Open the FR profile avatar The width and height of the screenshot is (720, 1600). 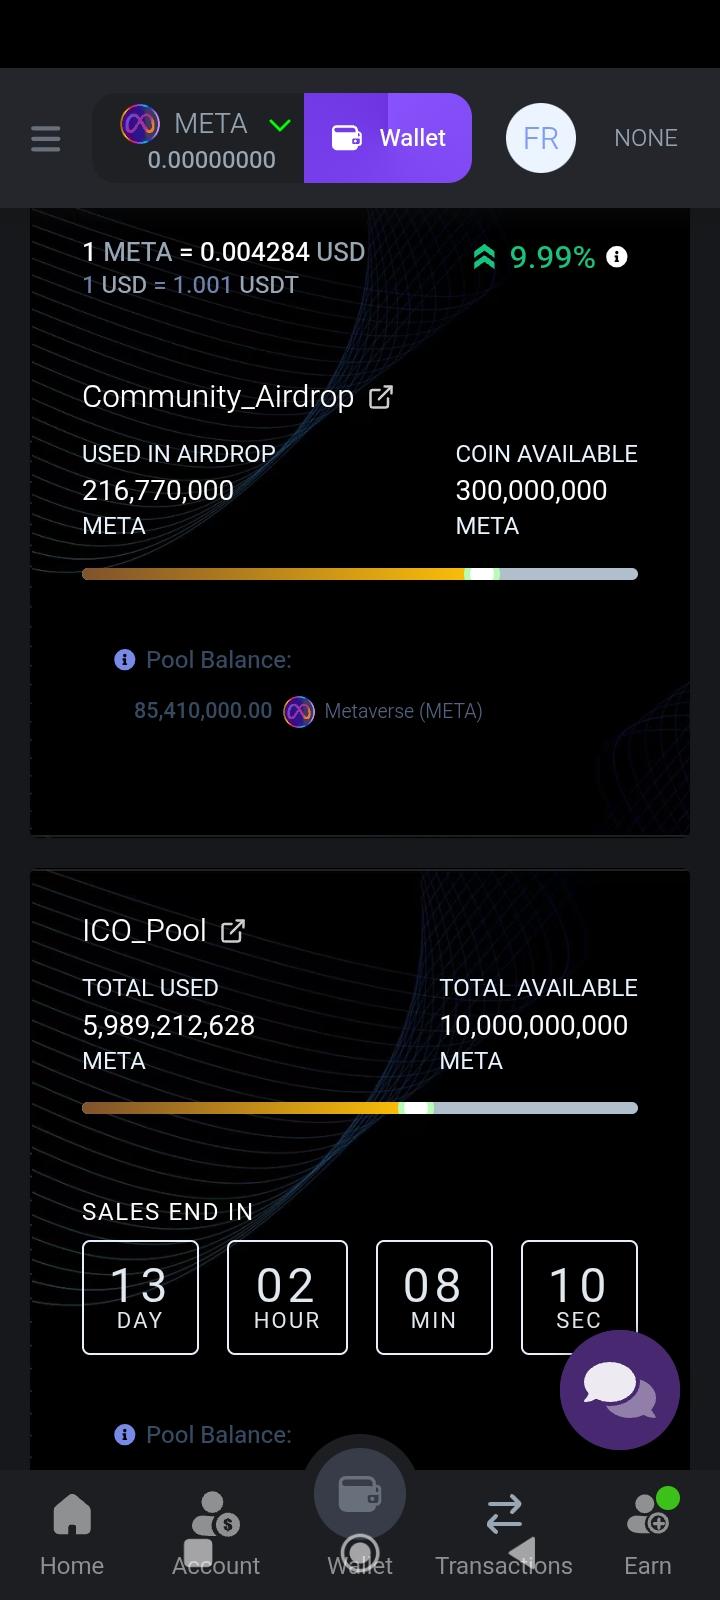(x=541, y=138)
